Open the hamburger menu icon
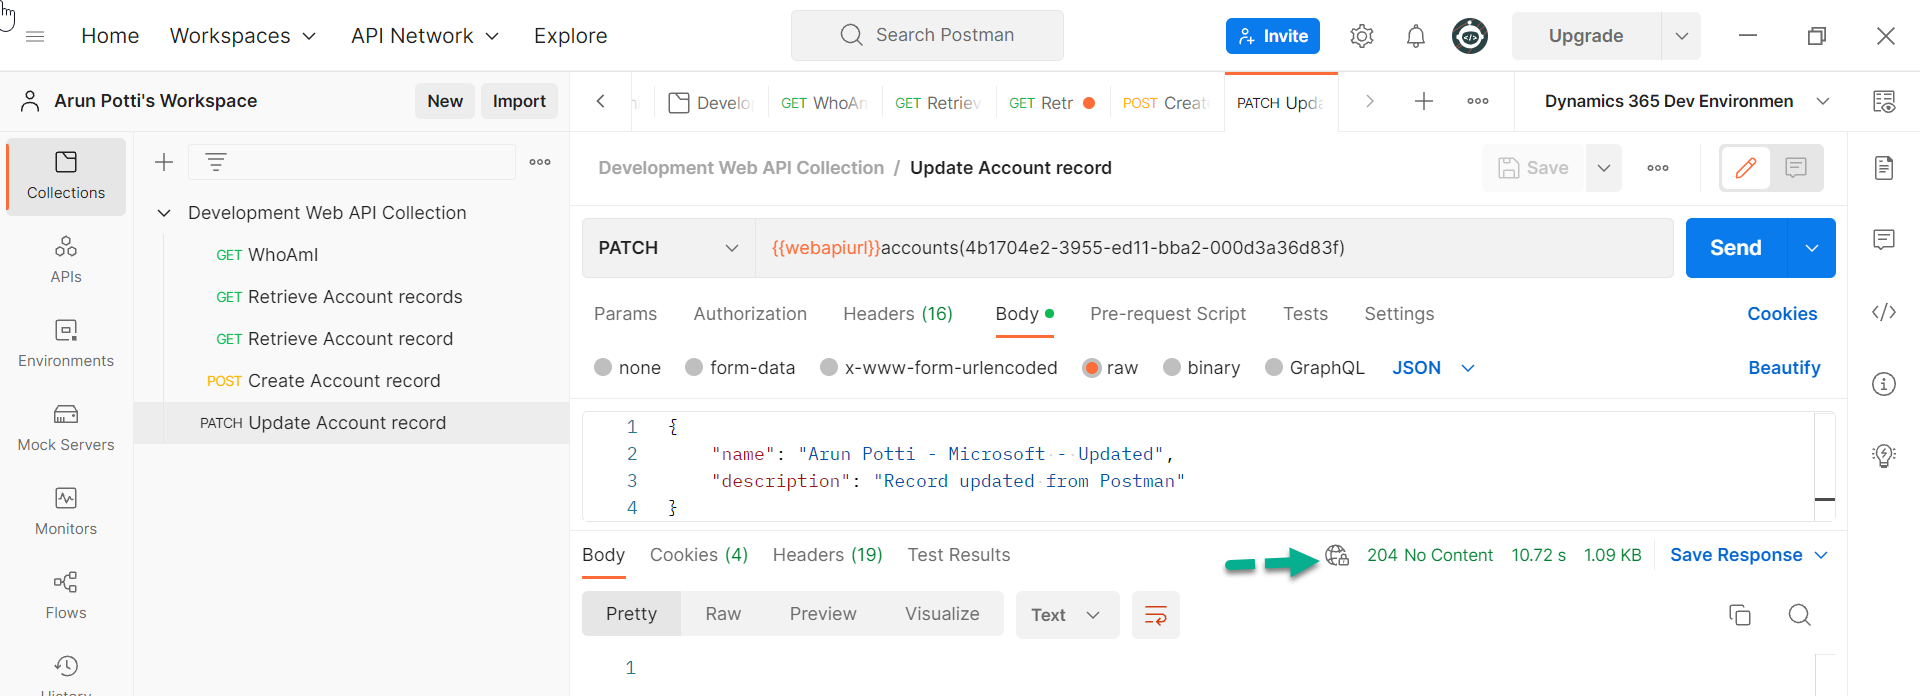This screenshot has height=696, width=1920. (x=35, y=36)
